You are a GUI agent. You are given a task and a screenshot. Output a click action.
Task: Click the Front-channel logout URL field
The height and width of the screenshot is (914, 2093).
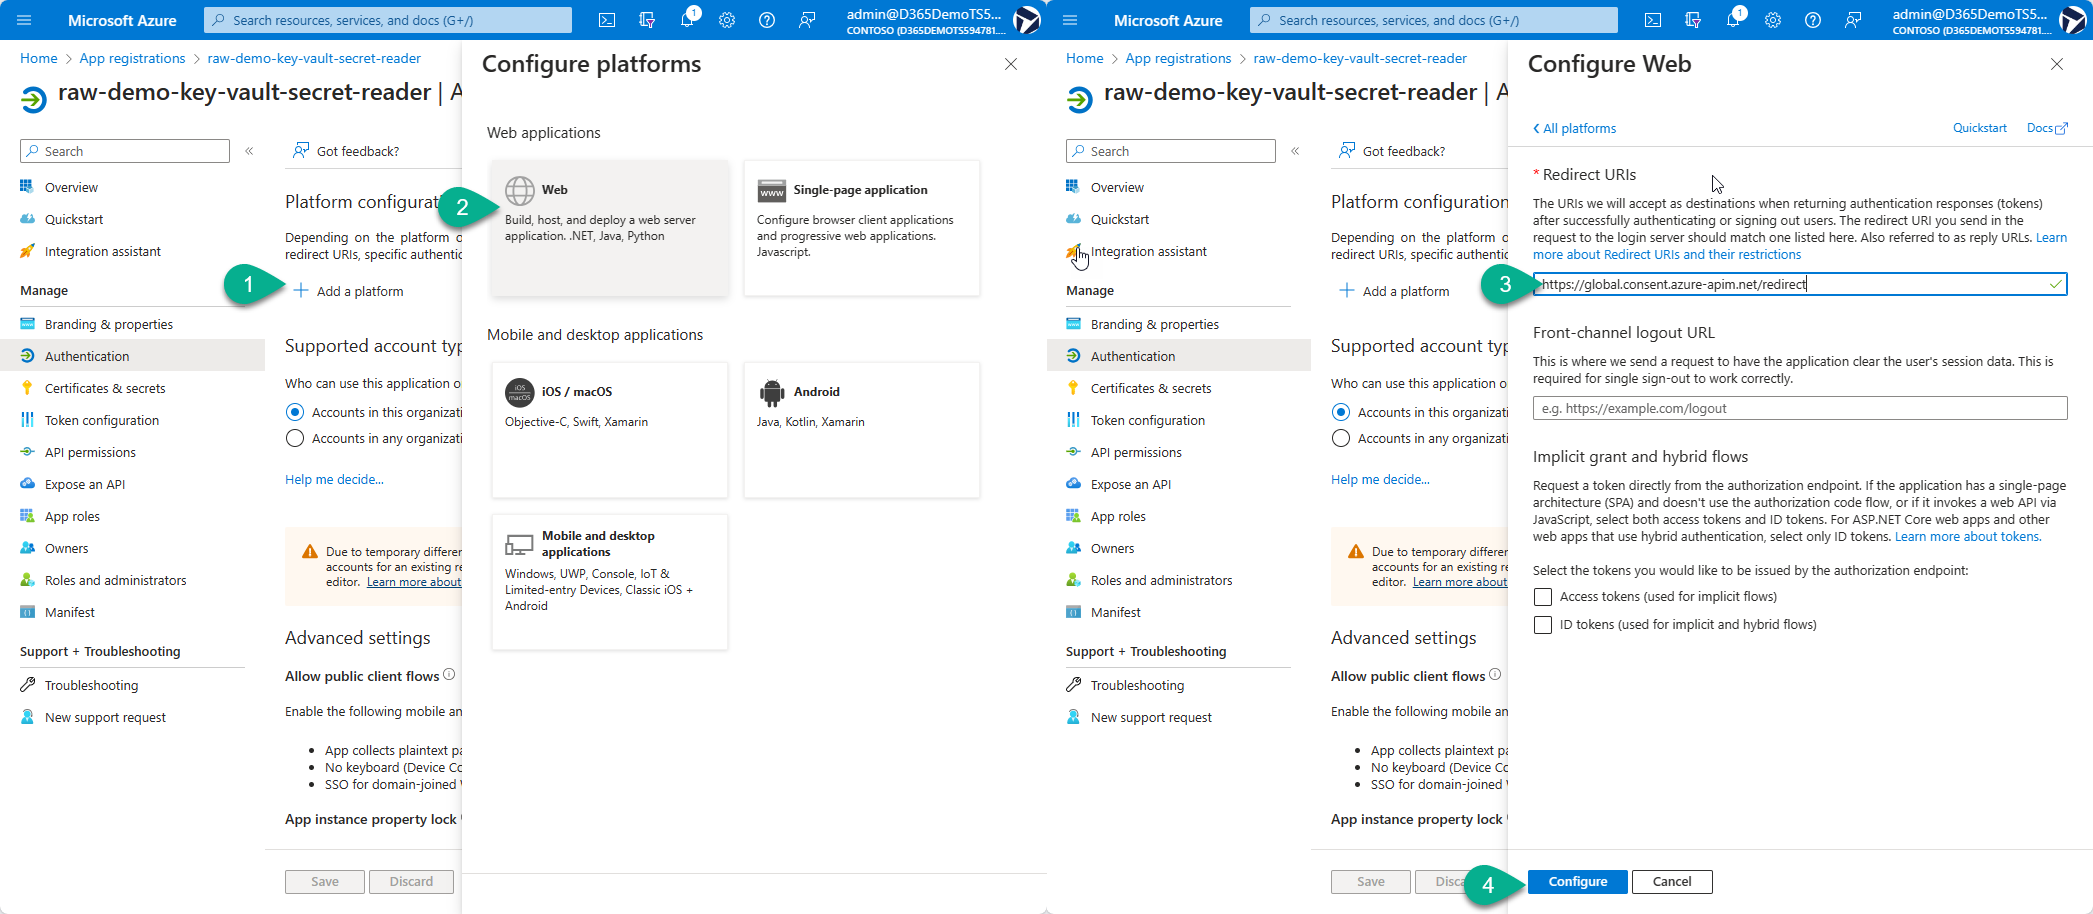click(1800, 408)
